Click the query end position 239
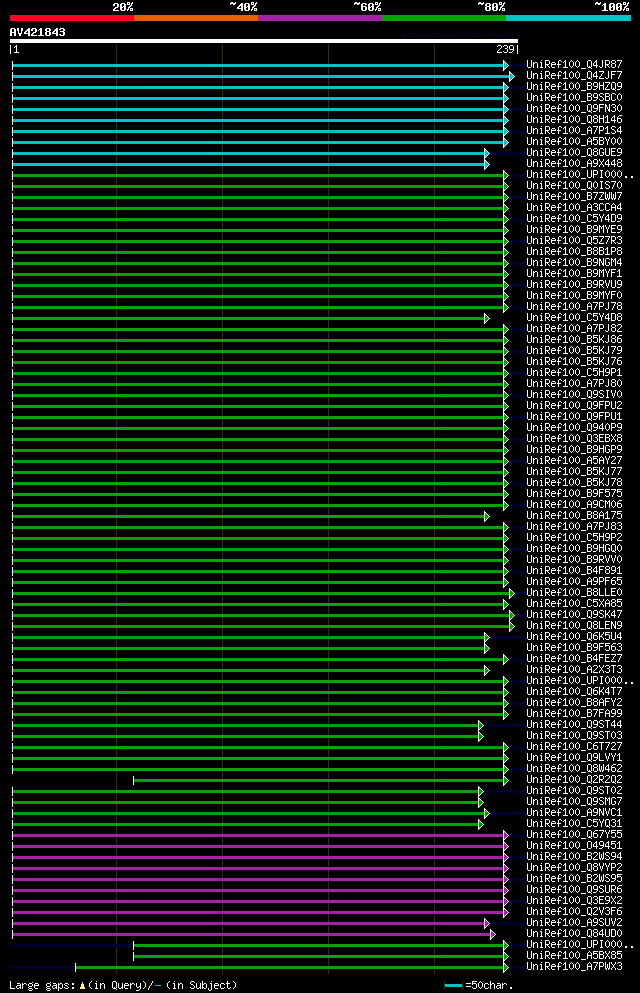640x993 pixels. (x=505, y=49)
